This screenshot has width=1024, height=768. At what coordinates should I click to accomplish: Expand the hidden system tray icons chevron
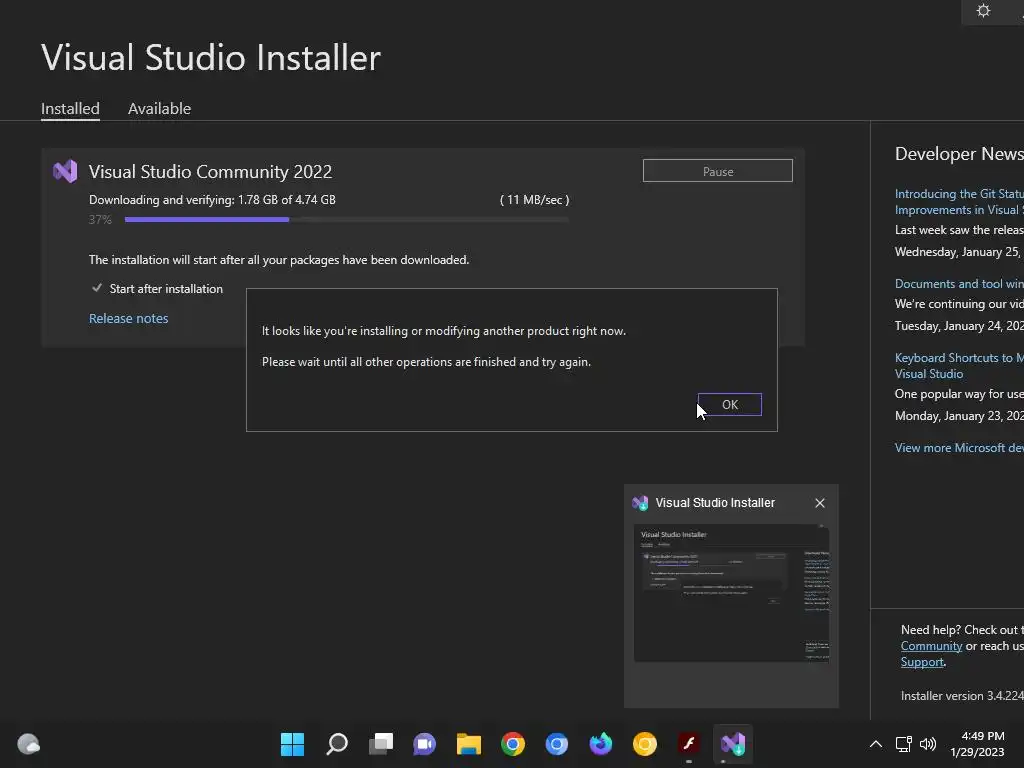(876, 744)
